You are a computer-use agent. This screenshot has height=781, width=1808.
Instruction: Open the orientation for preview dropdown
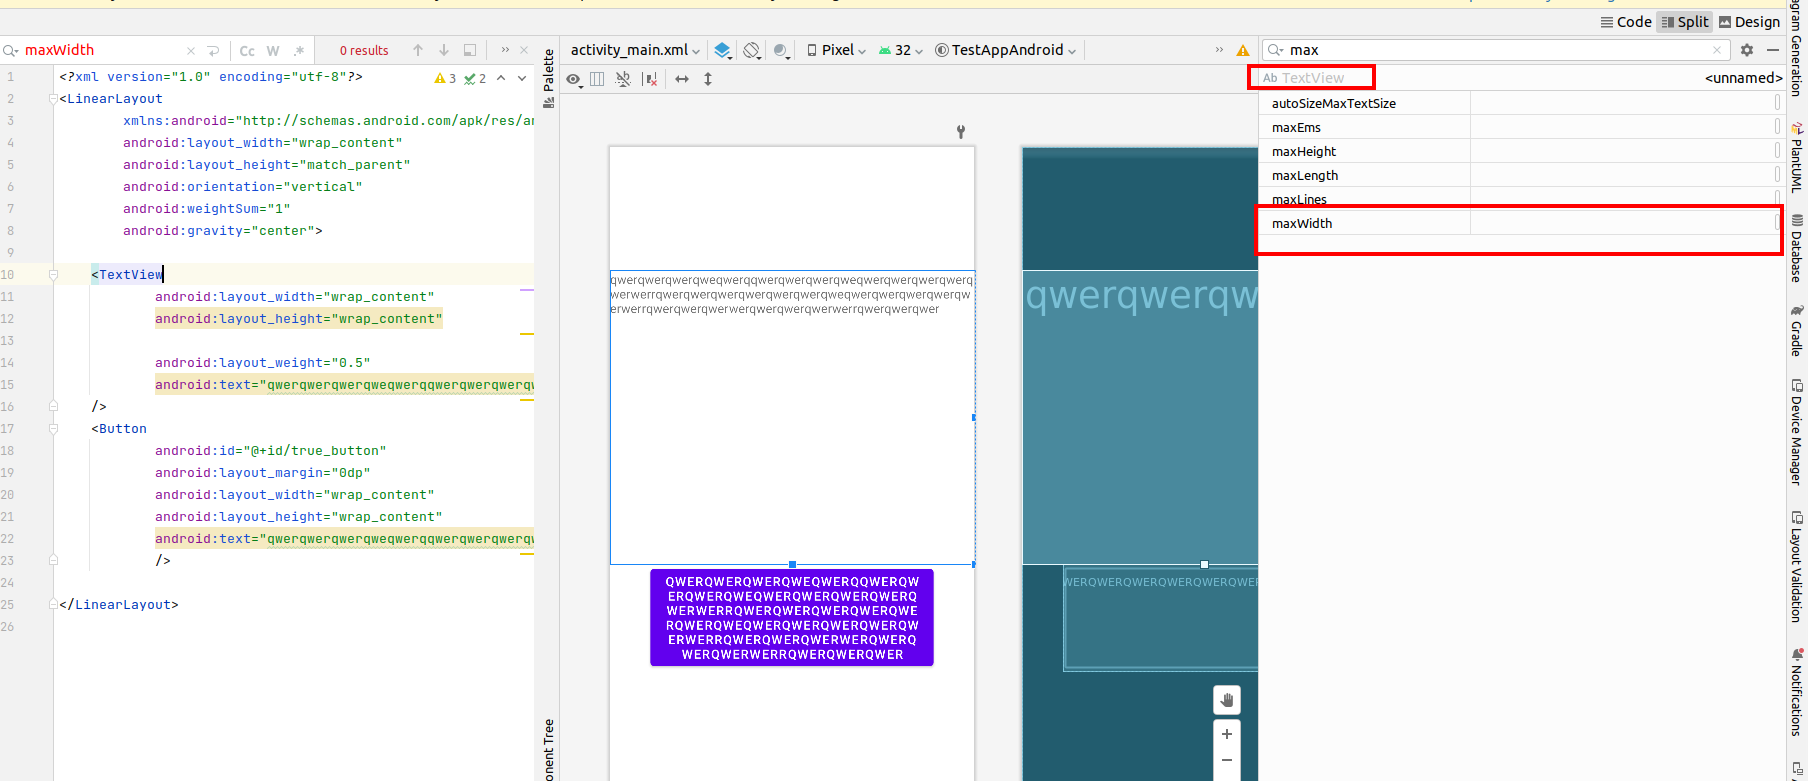[752, 50]
